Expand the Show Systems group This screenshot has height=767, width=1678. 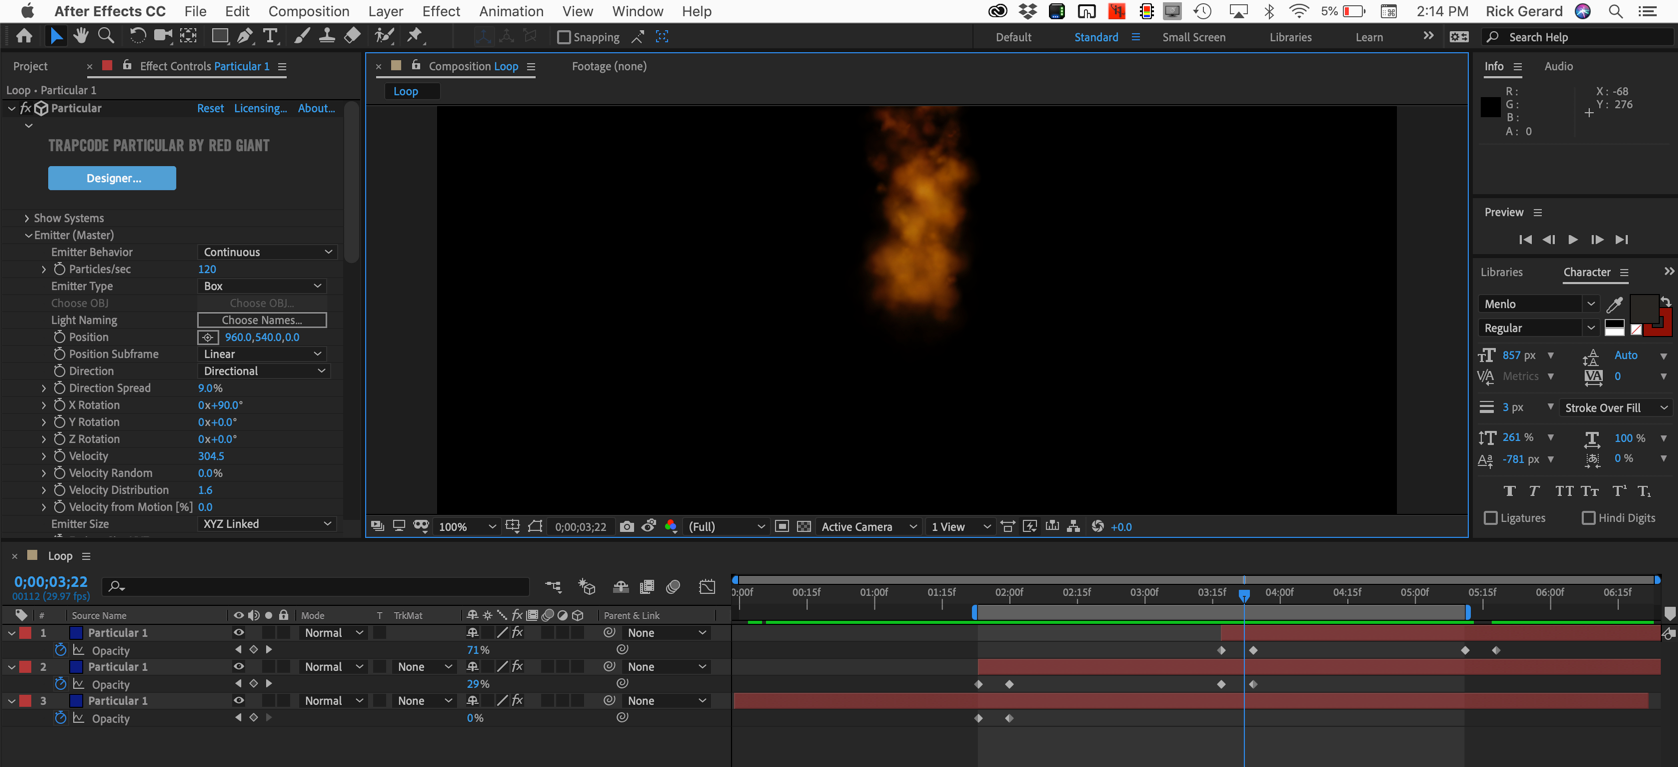point(27,218)
